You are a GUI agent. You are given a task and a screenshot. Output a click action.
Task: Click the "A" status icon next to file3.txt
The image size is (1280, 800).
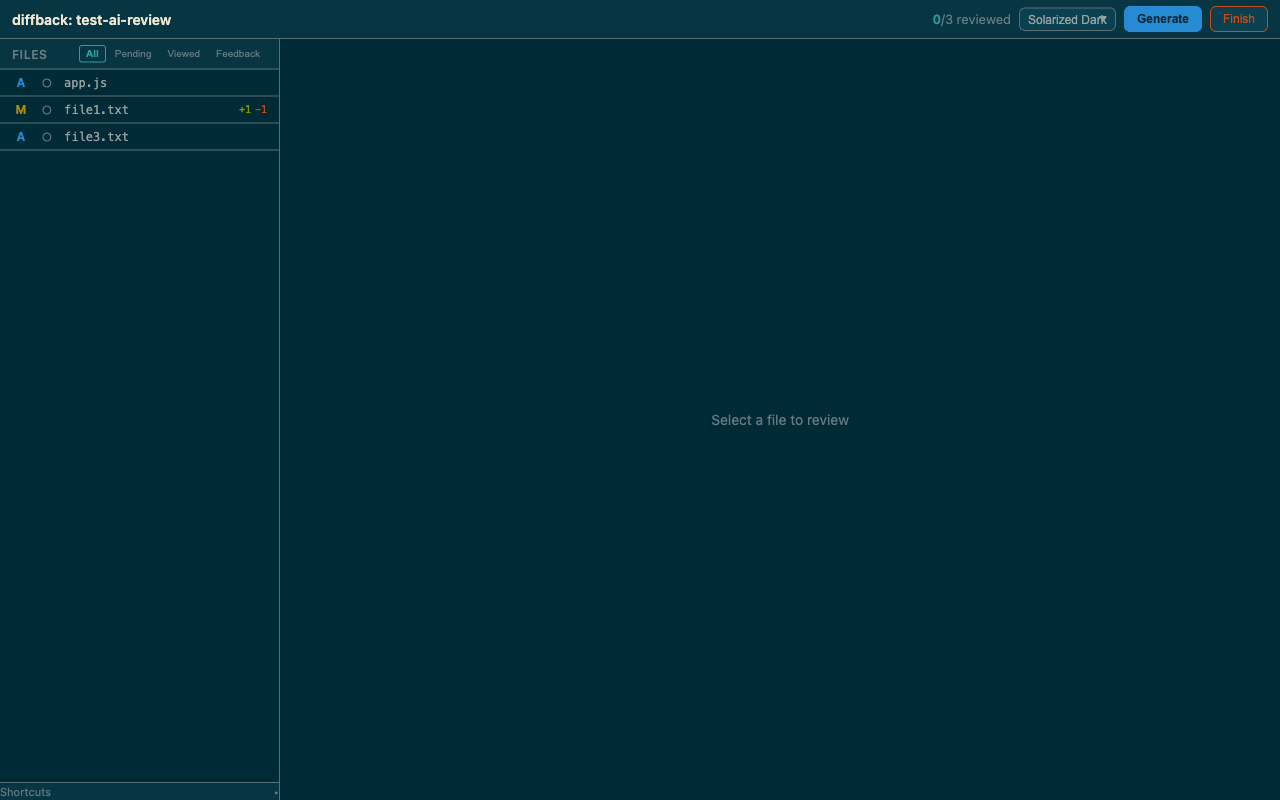point(20,136)
